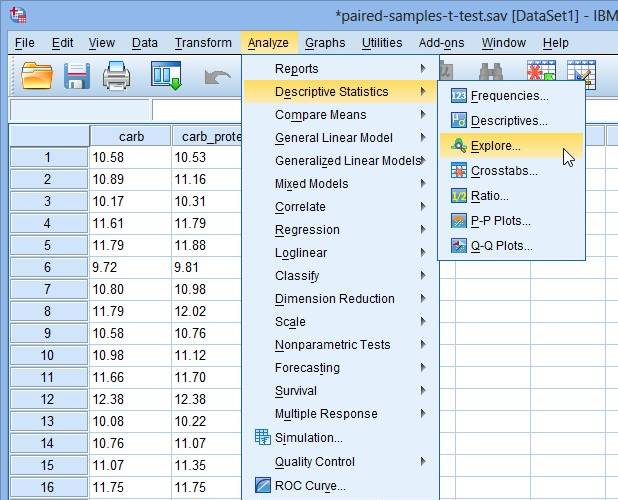The height and width of the screenshot is (500, 618).
Task: Click the Undo arrow icon
Action: click(x=216, y=76)
